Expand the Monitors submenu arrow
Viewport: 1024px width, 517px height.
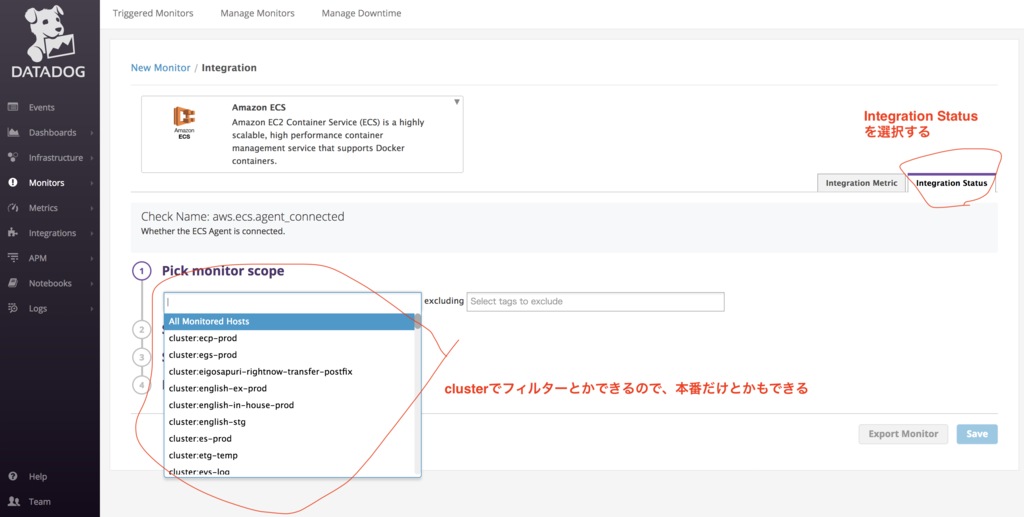92,183
